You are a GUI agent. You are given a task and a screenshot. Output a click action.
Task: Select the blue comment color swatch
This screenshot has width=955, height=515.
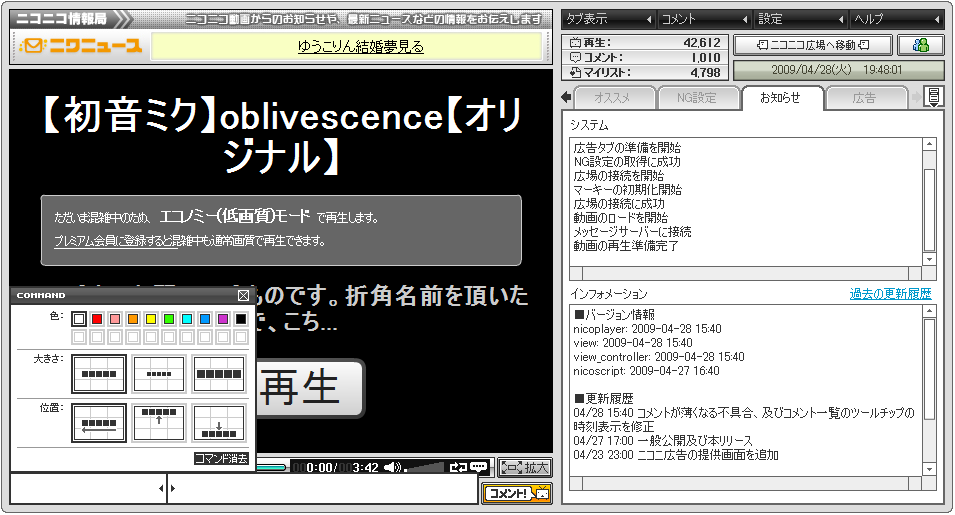coord(205,318)
